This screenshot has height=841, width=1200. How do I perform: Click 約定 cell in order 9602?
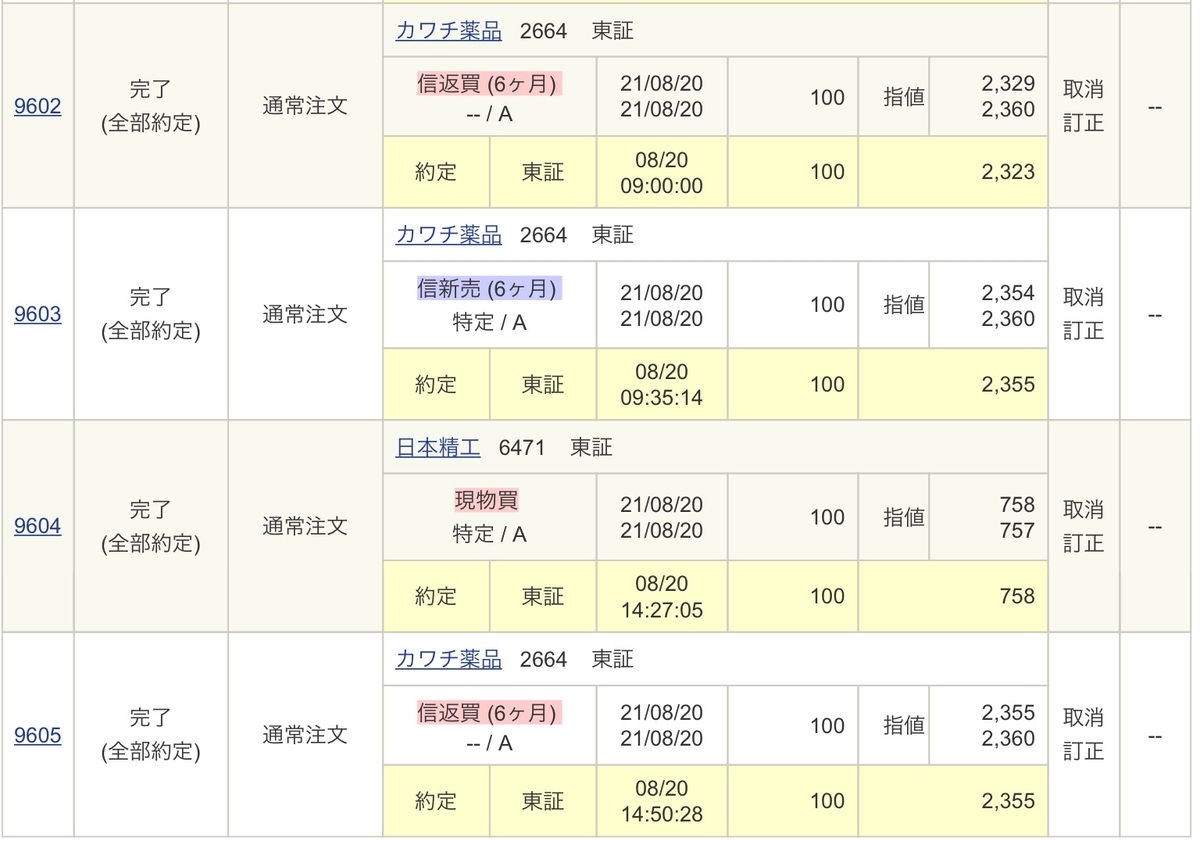pyautogui.click(x=436, y=172)
